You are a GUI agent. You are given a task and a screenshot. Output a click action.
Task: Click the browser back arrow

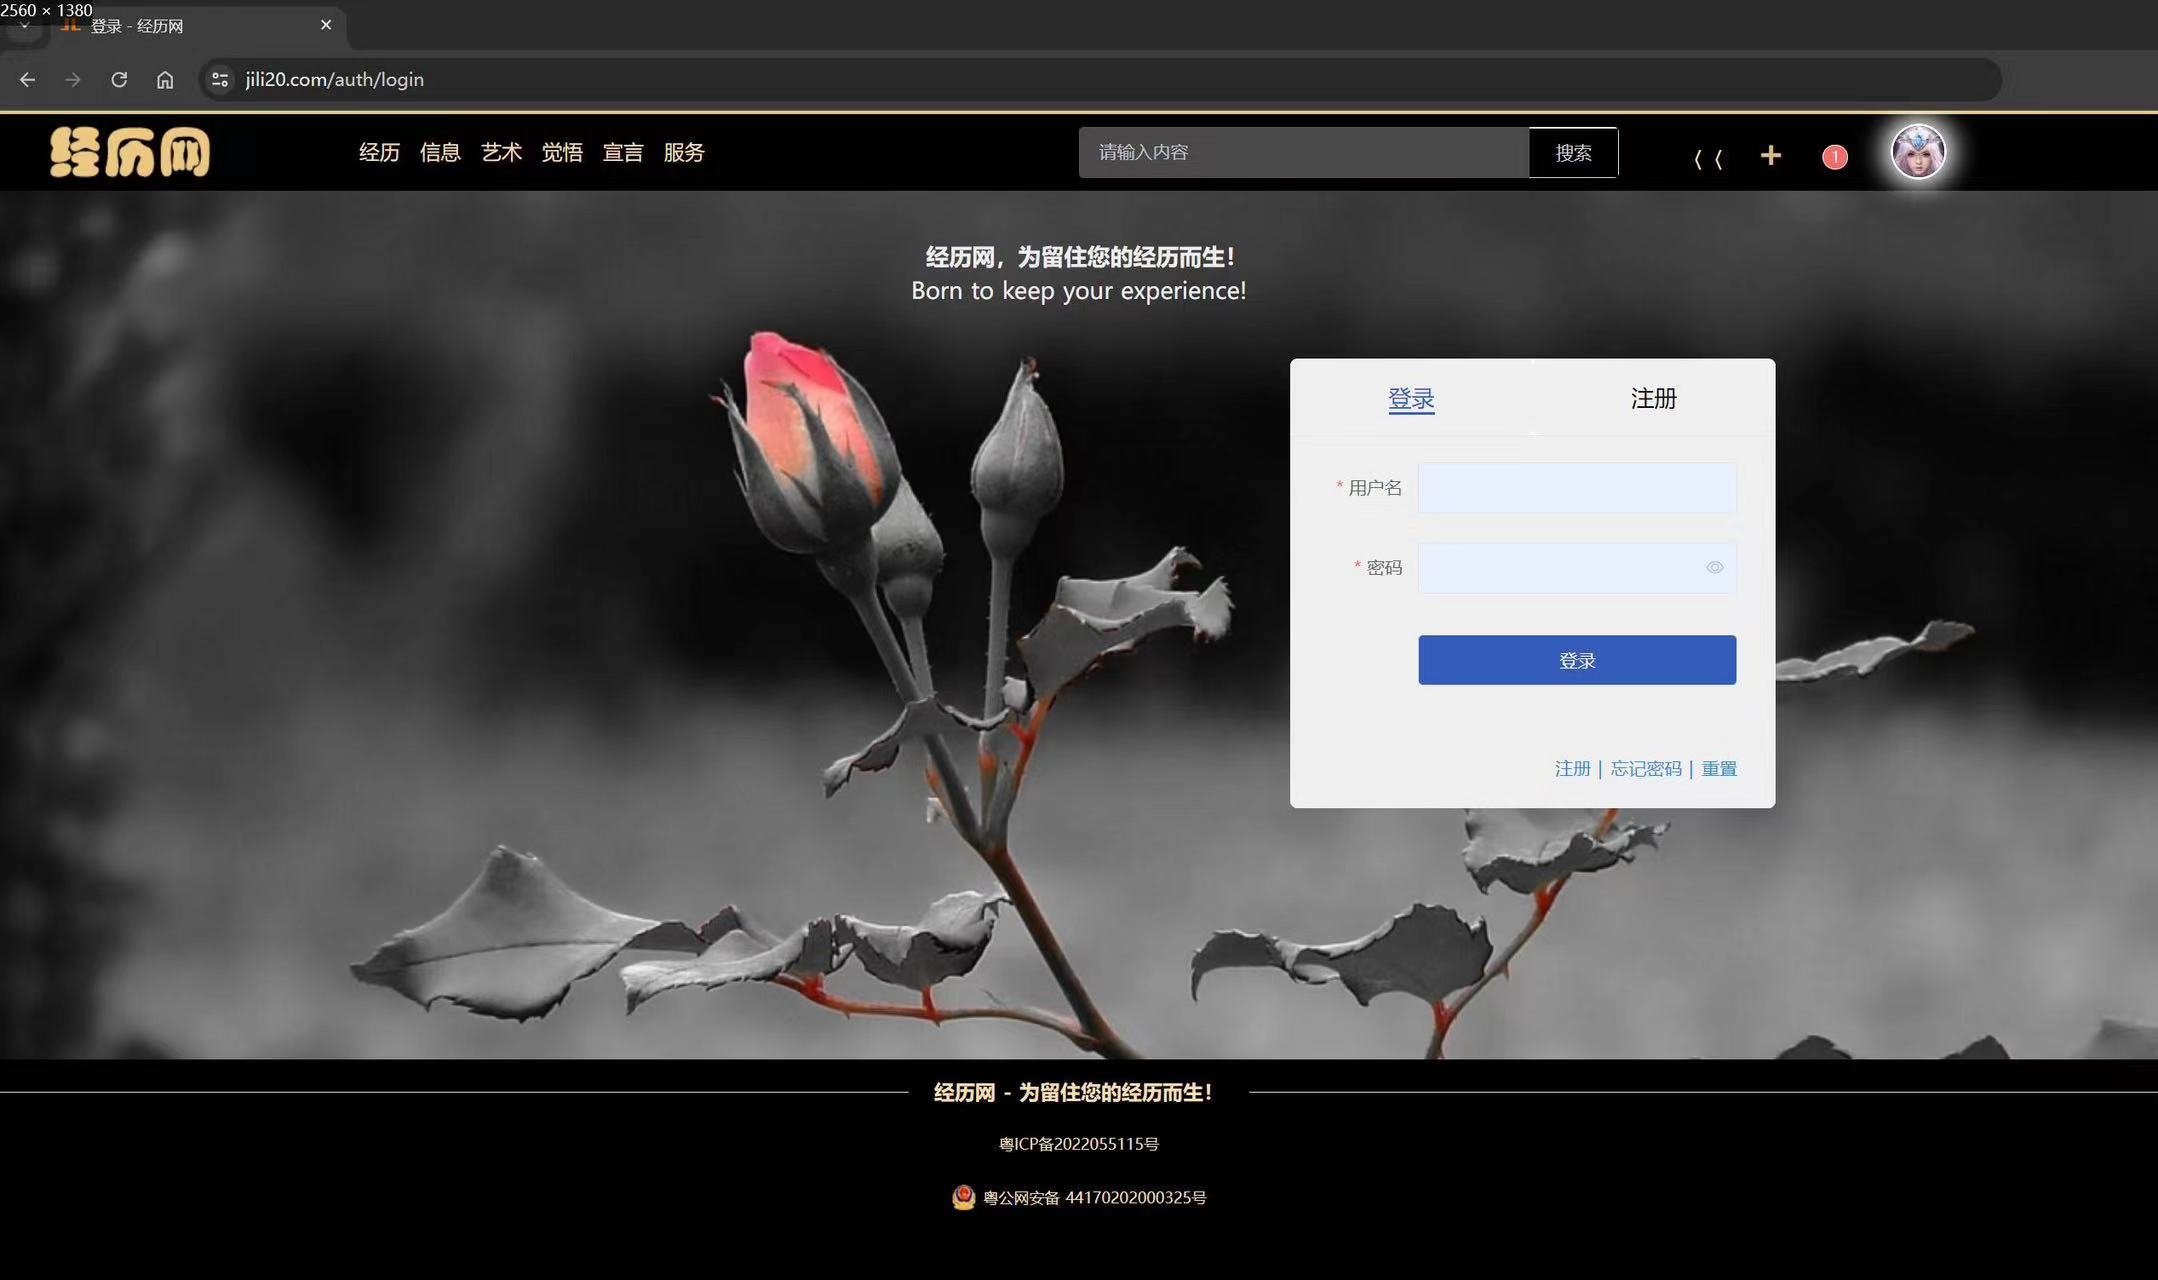27,80
